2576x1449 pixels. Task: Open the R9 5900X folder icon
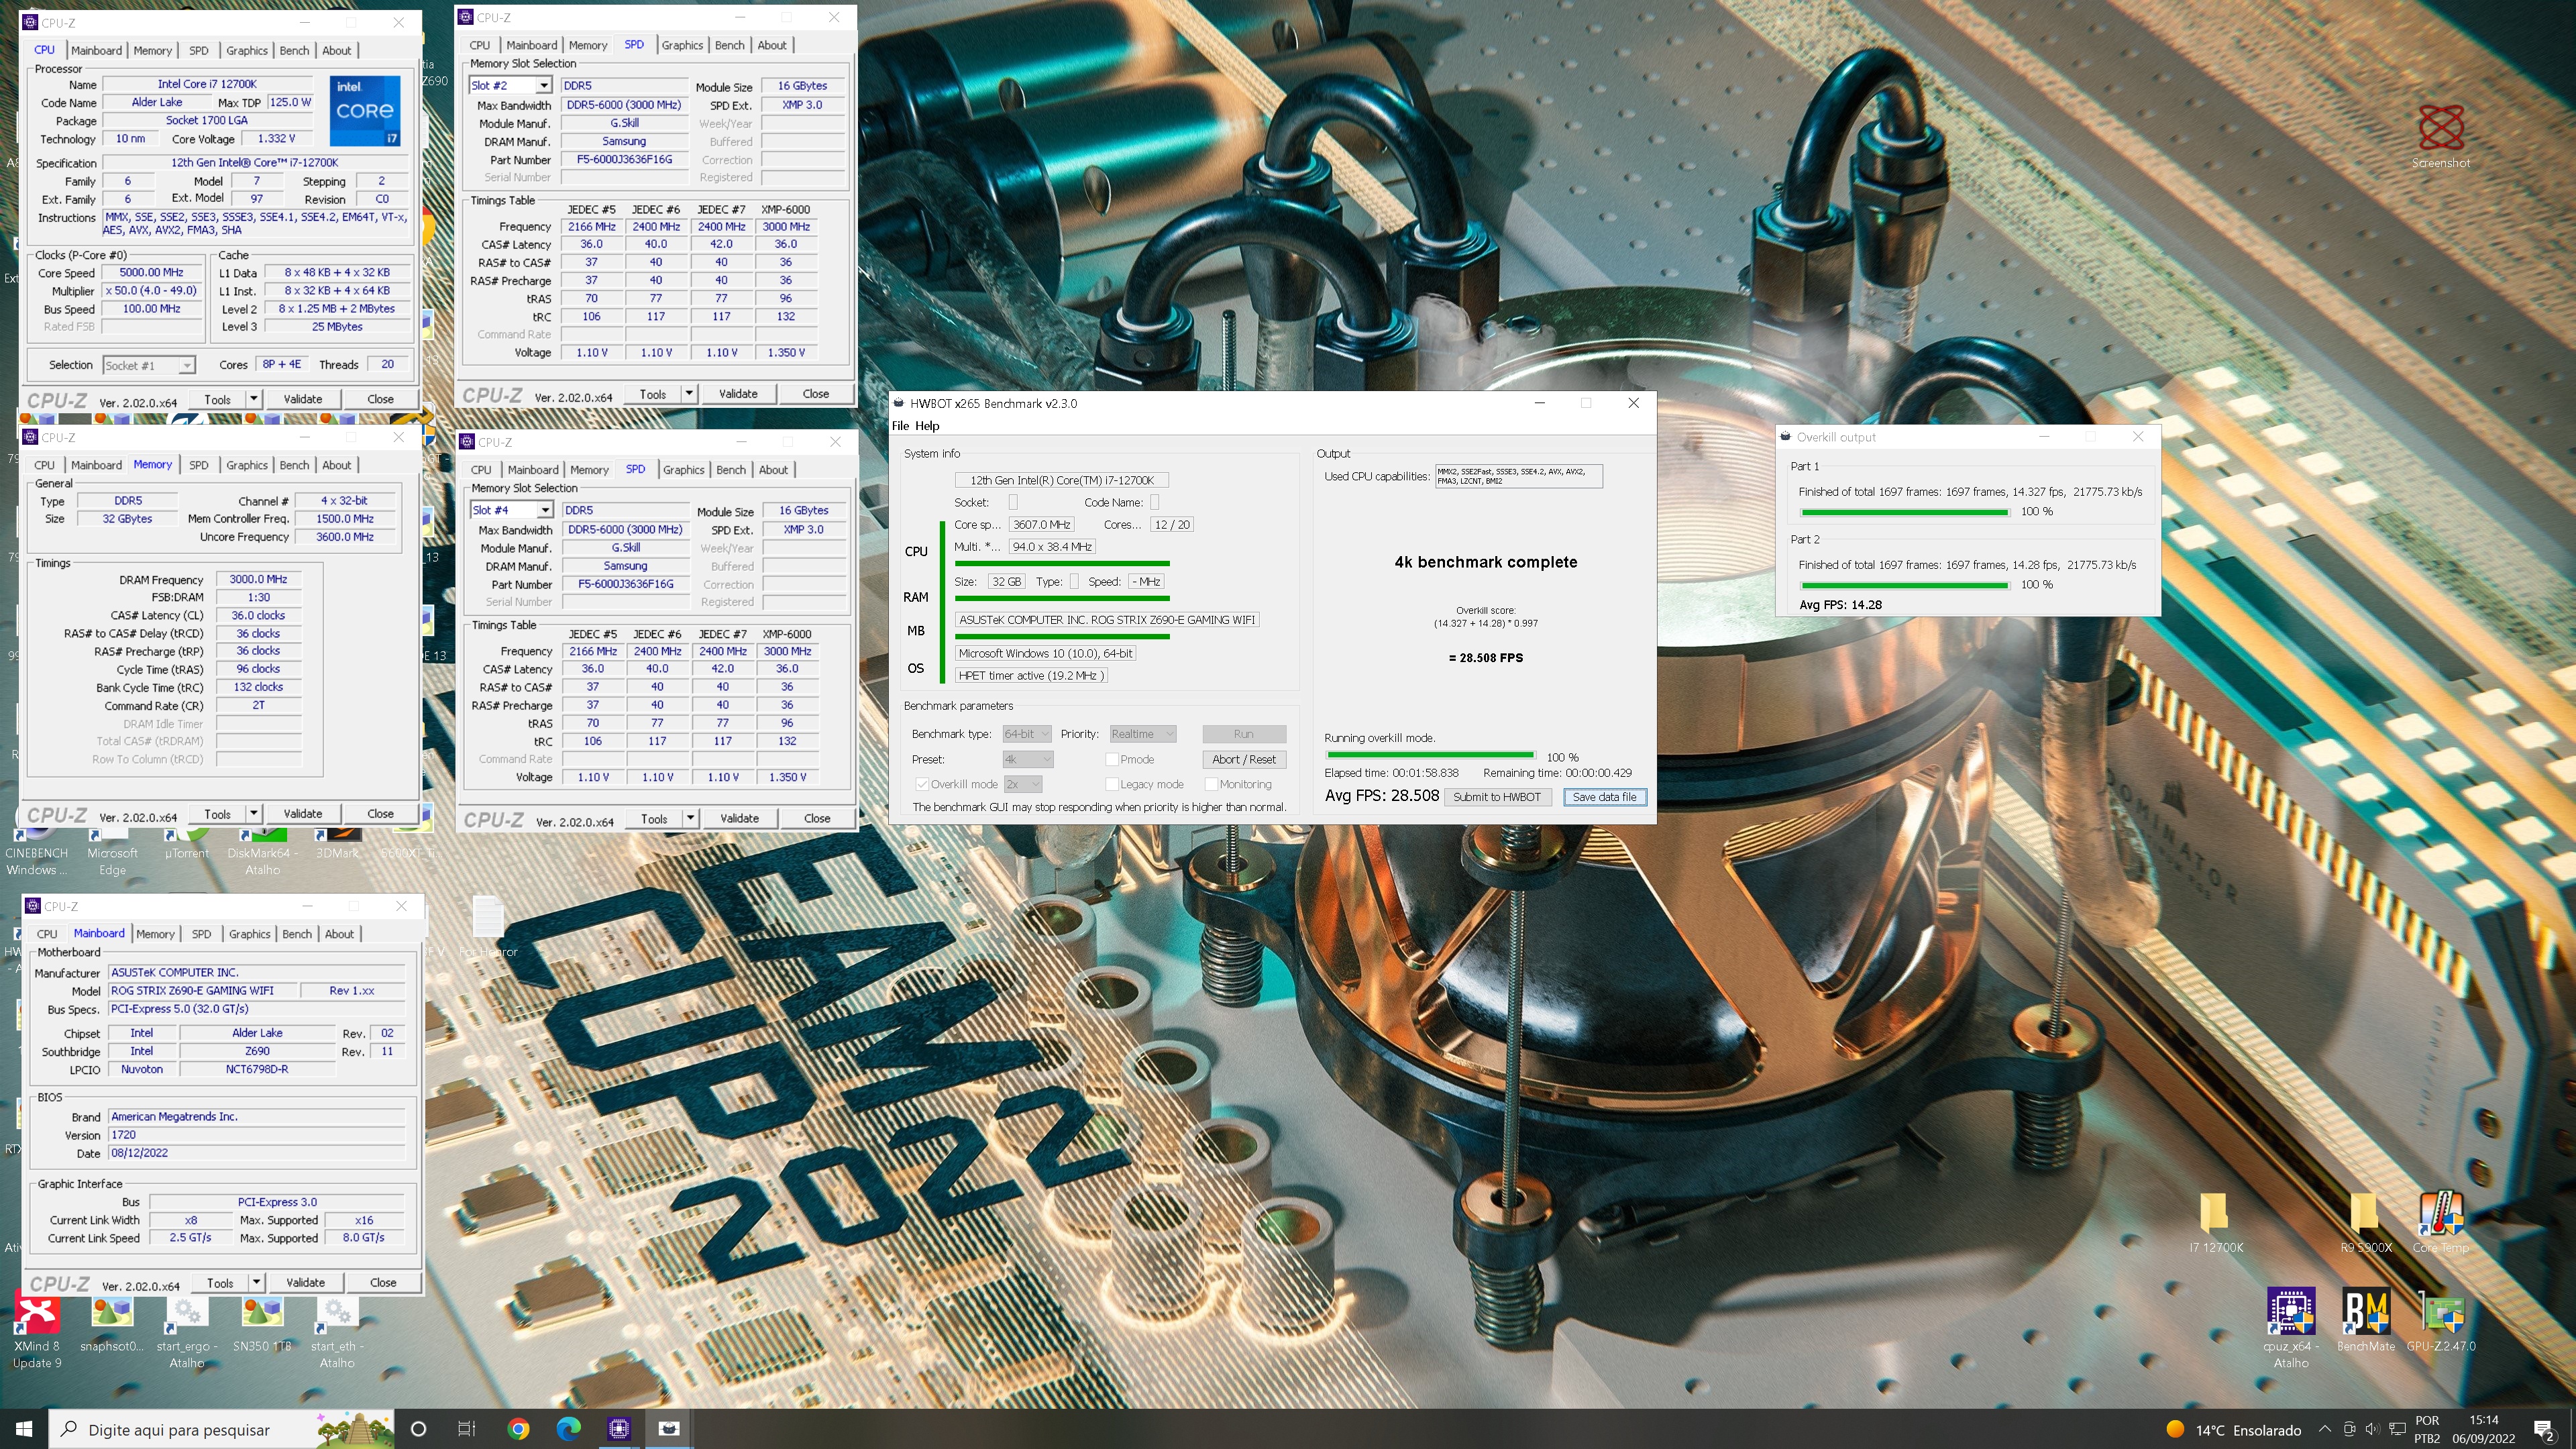tap(2365, 1221)
